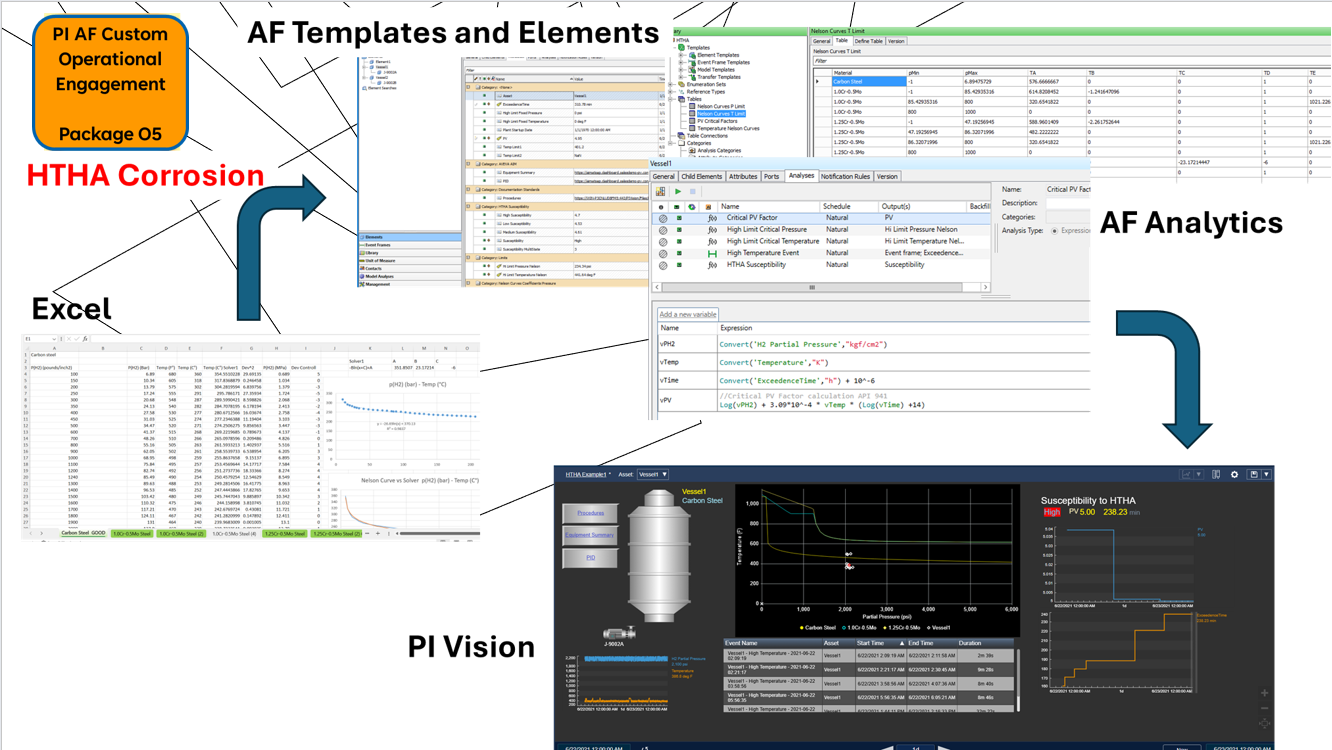Switch to the Define Table tab in Nelson Curves
This screenshot has height=750, width=1332.
[868, 41]
